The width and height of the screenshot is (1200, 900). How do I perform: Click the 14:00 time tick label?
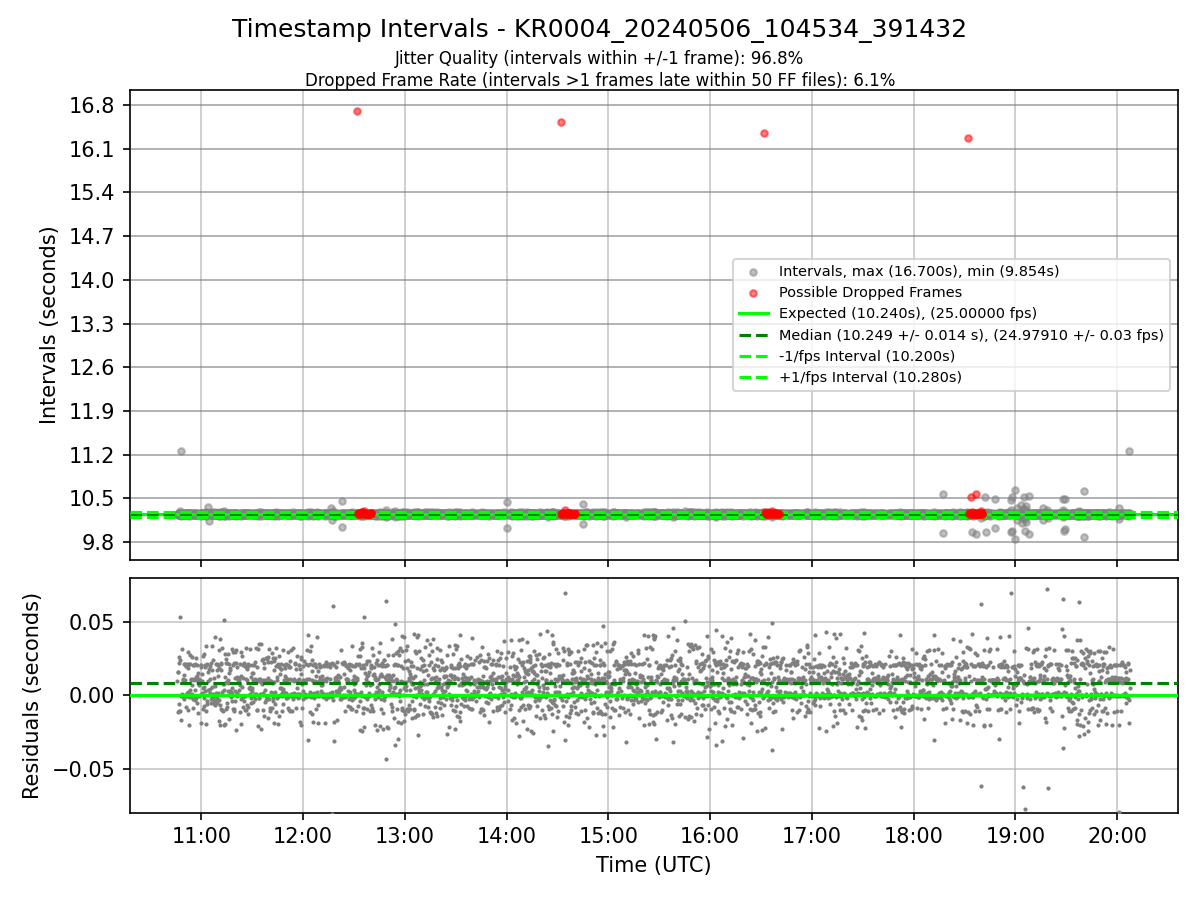(x=507, y=835)
